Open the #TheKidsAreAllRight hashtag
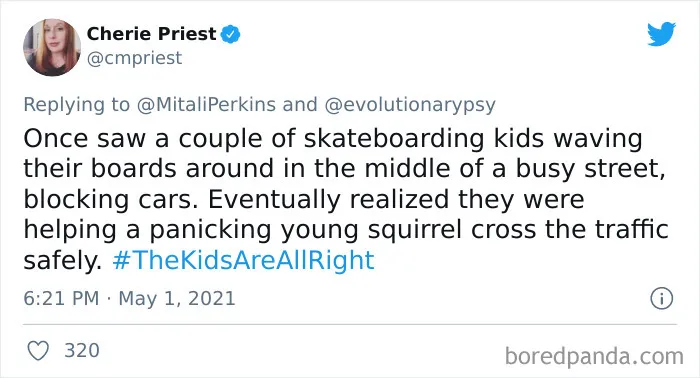This screenshot has width=700, height=378. click(x=243, y=260)
